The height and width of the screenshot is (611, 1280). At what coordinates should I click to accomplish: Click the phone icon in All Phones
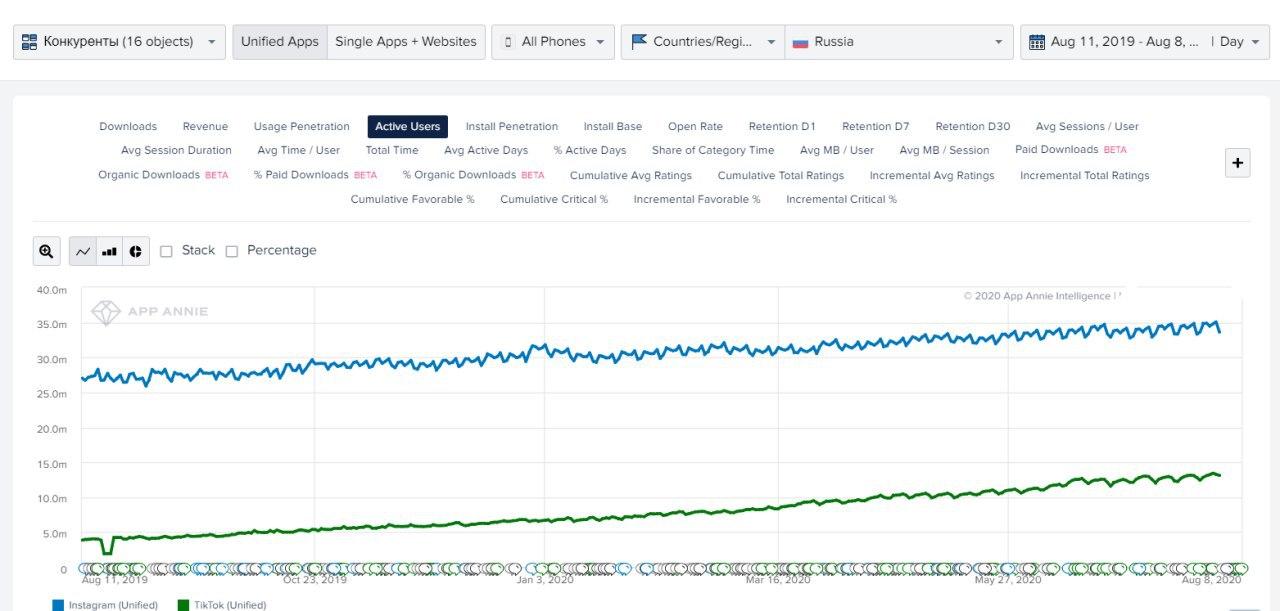pos(508,42)
